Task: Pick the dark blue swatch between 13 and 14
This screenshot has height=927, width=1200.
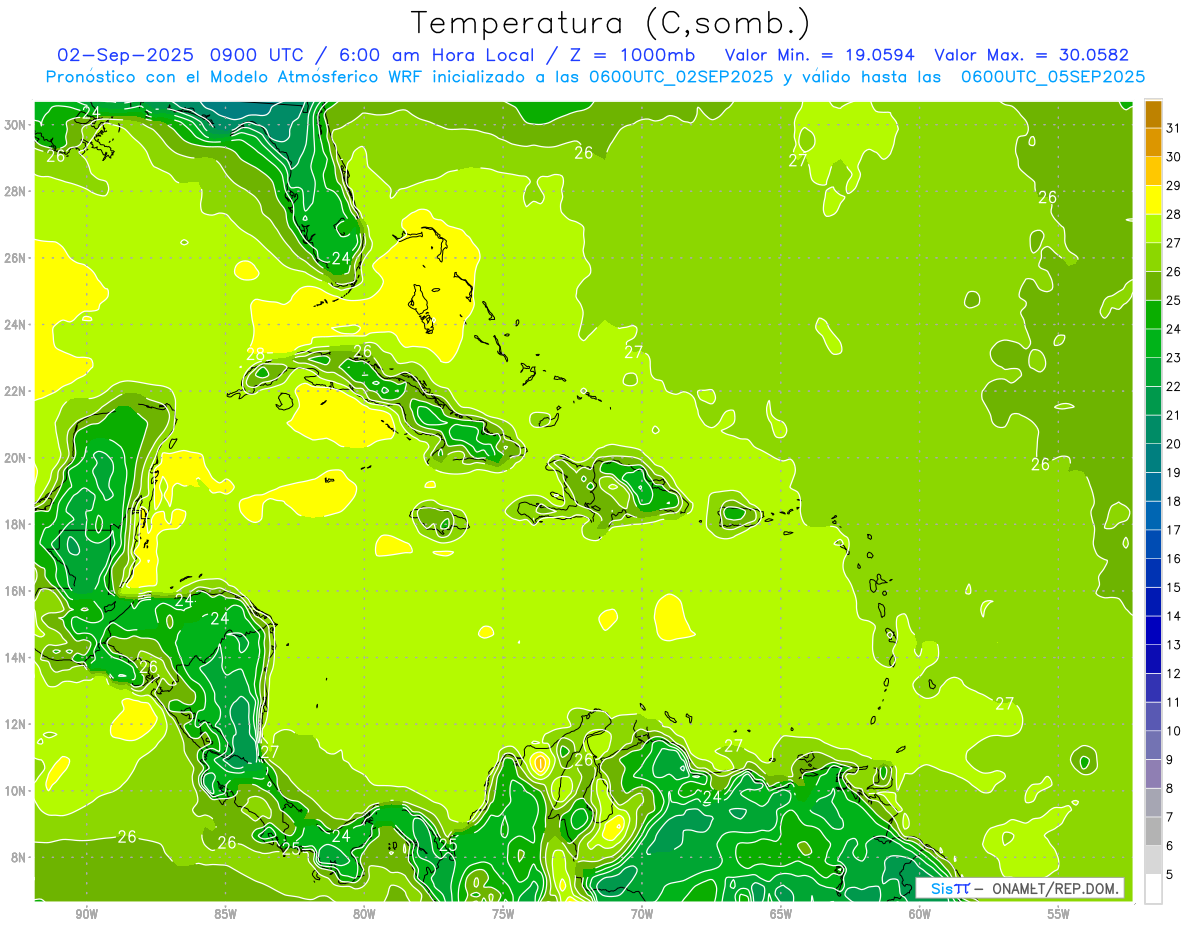Action: tap(1153, 631)
